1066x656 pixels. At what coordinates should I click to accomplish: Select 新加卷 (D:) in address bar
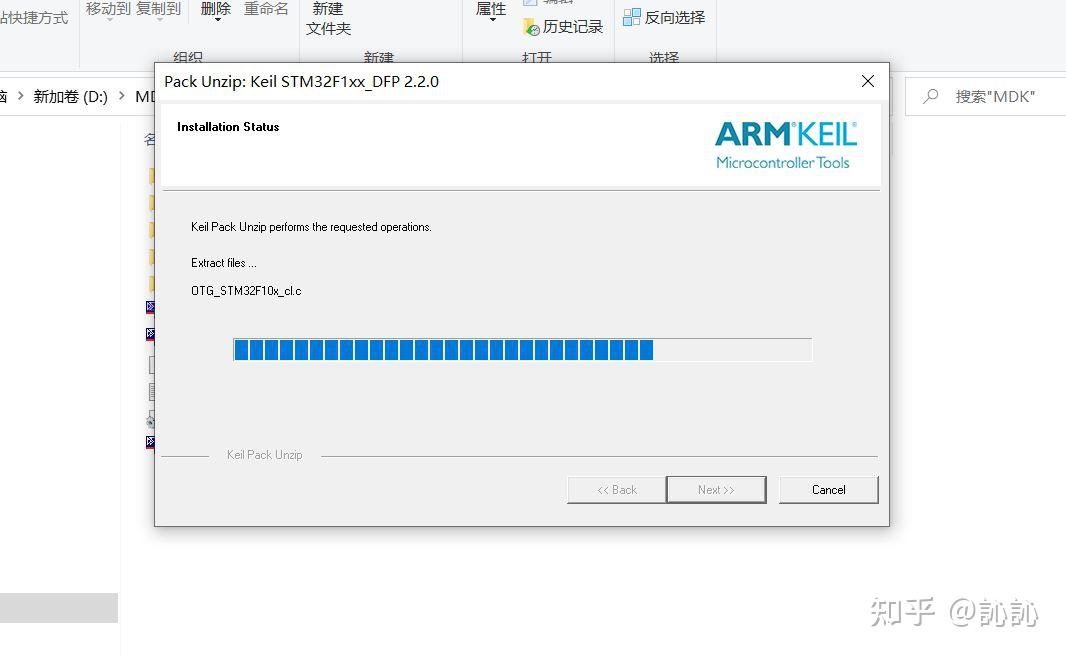click(71, 97)
